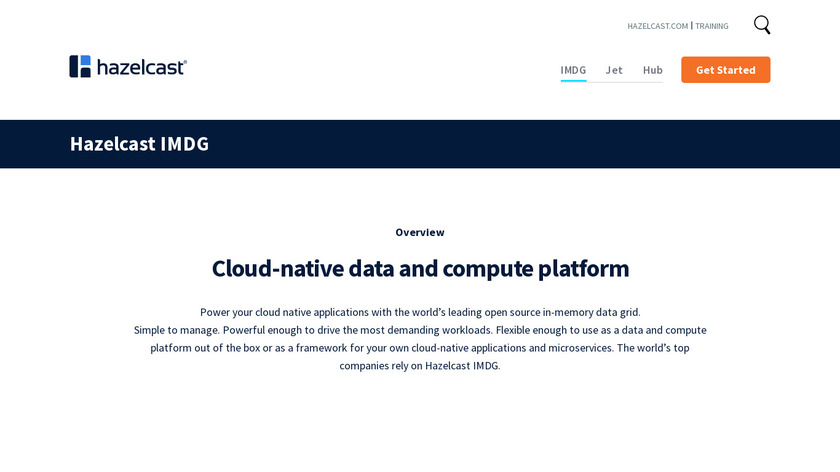Viewport: 840px width, 472px height.
Task: Switch to the Jet navigation tab
Action: [x=614, y=70]
